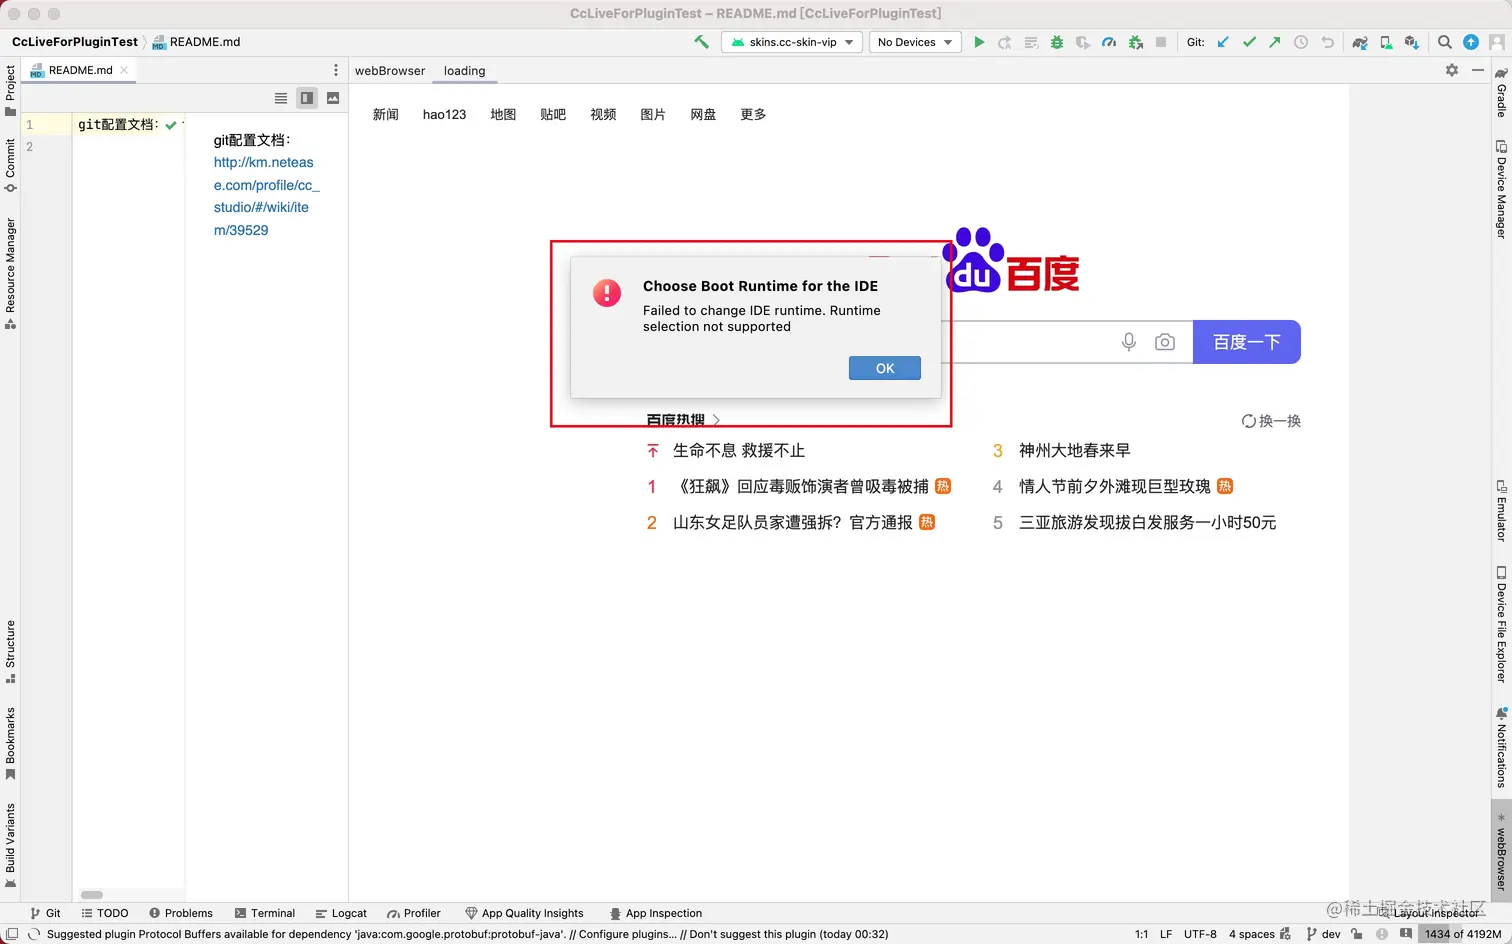This screenshot has width=1512, height=944.
Task: Click the Profile app gauge icon
Action: pyautogui.click(x=1109, y=42)
